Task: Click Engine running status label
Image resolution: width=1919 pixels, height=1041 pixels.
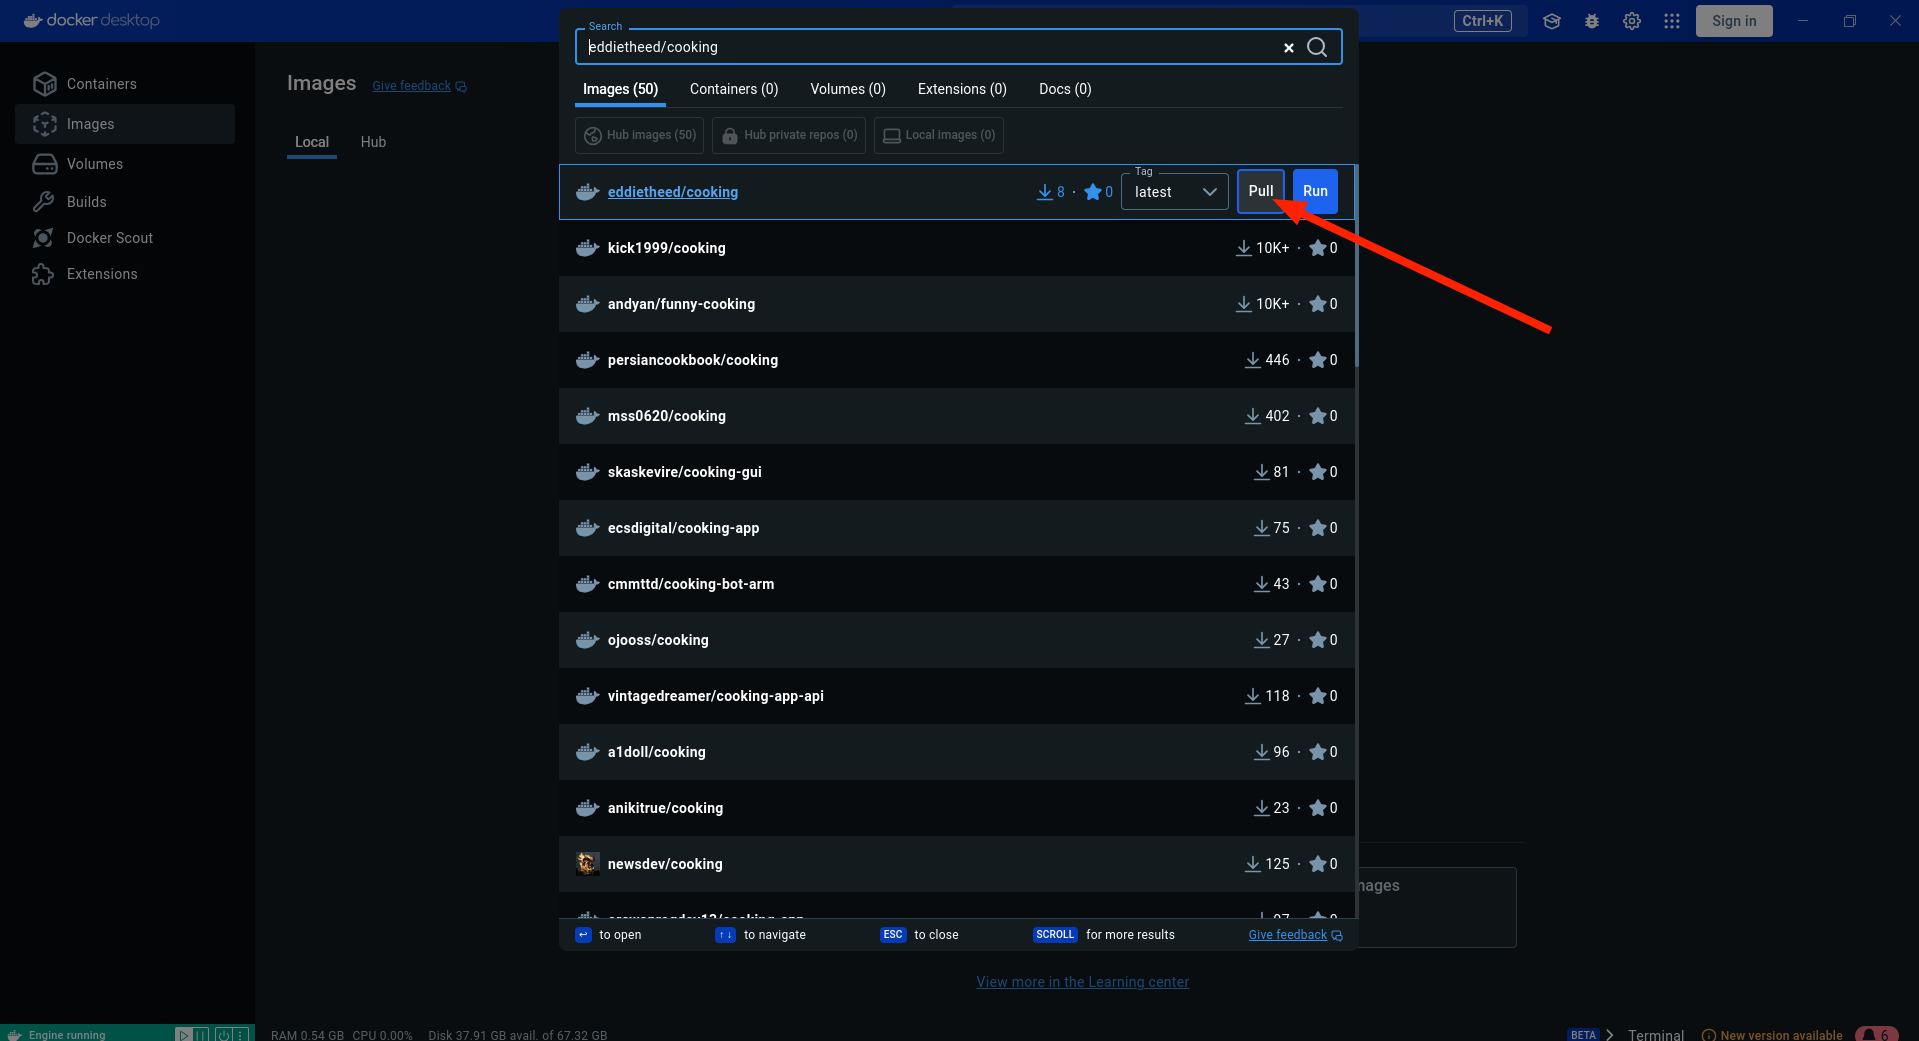Action: point(67,1035)
